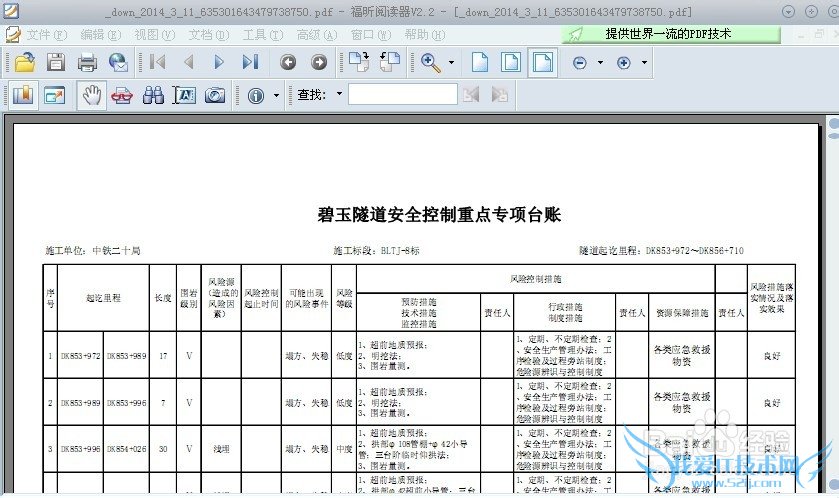The width and height of the screenshot is (839, 498).
Task: Click 施工单位: 中铁二十局 text
Action: click(93, 250)
